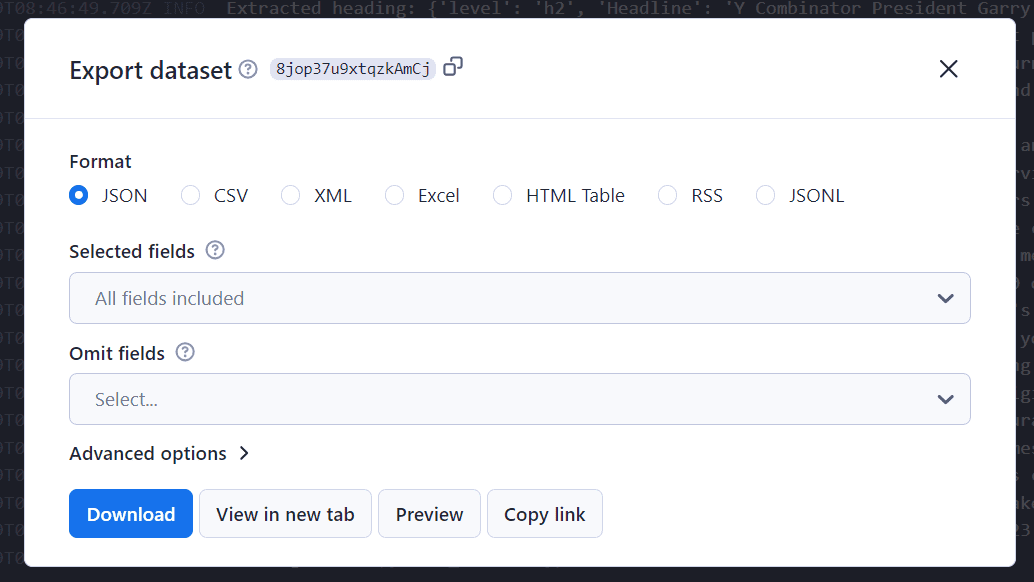Close the Export dataset dialog
This screenshot has height=582, width=1034.
tap(948, 69)
